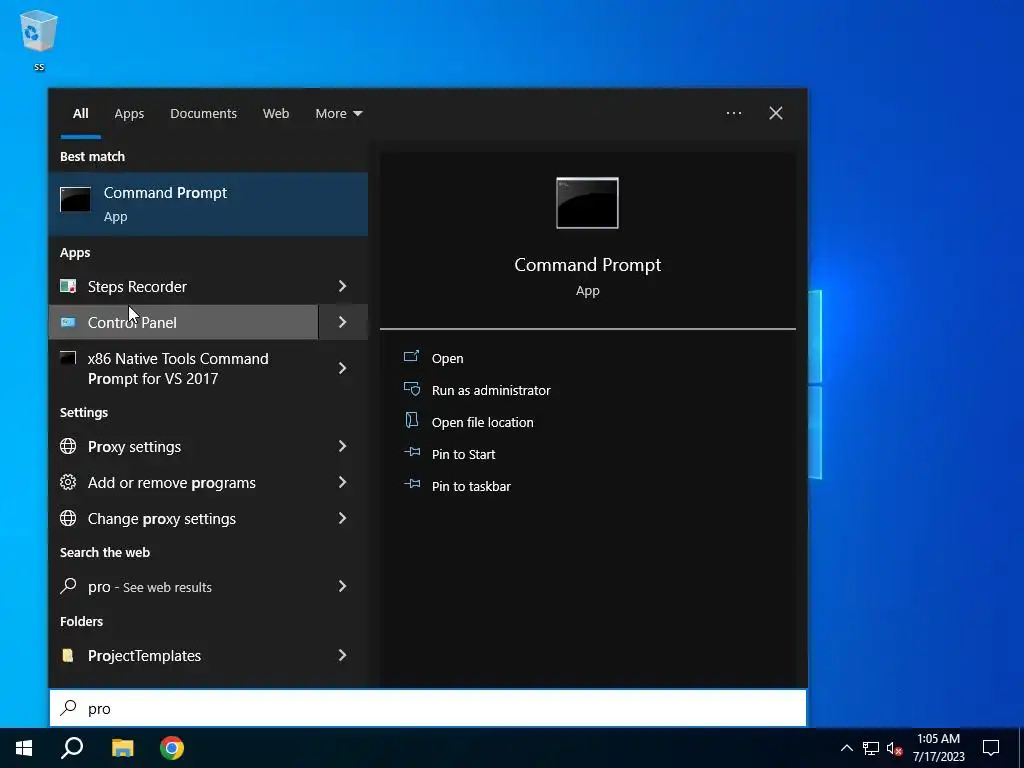Image resolution: width=1024 pixels, height=768 pixels.
Task: Open the Command Prompt best match result
Action: (208, 204)
